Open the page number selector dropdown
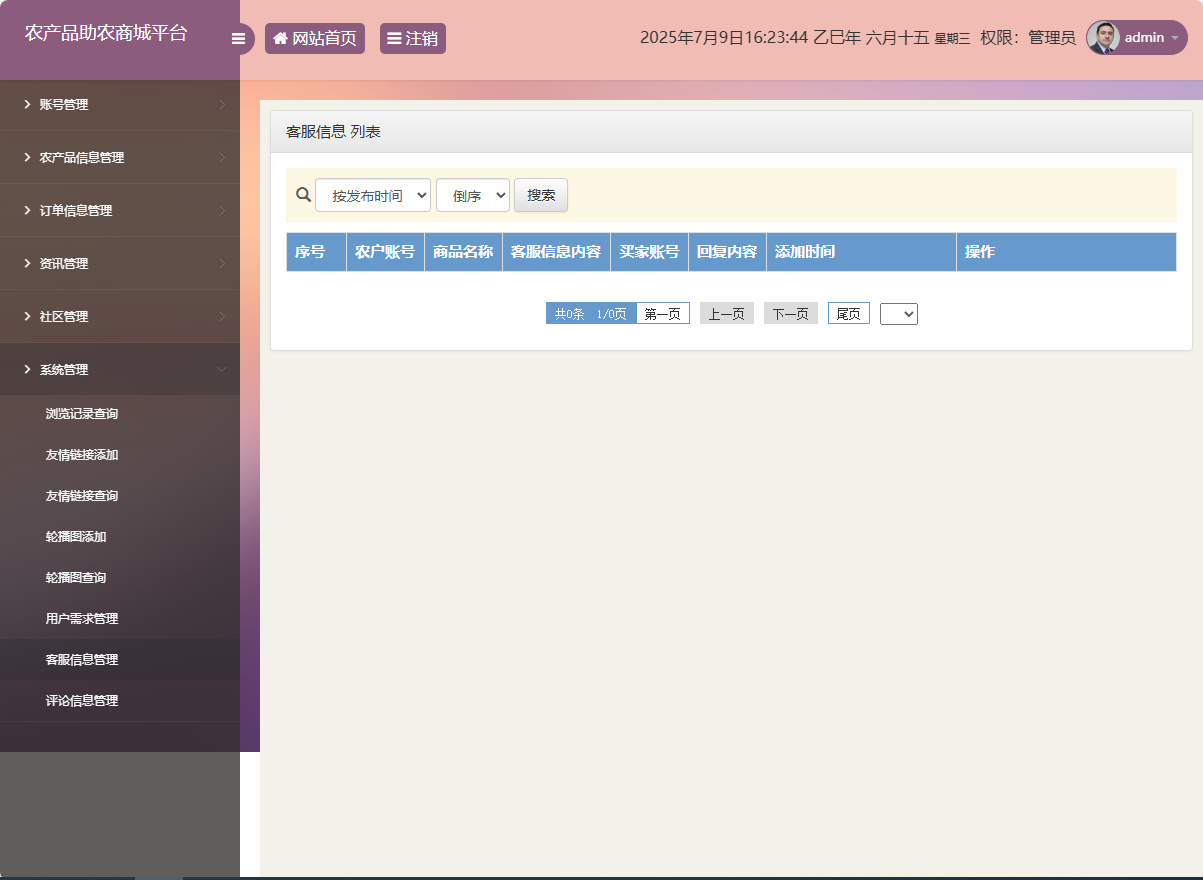The image size is (1203, 880). click(x=898, y=313)
